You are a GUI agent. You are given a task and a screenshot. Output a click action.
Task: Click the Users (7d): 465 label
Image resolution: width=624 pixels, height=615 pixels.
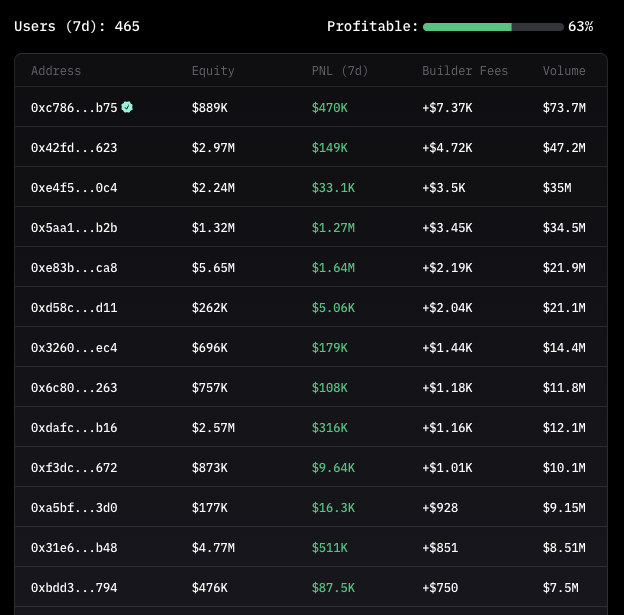point(77,27)
